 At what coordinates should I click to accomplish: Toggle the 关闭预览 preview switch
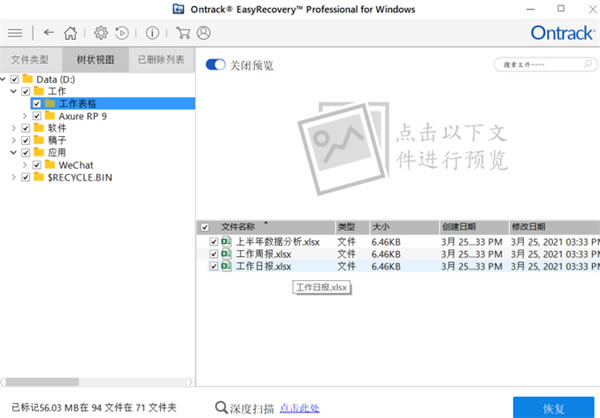pos(215,65)
